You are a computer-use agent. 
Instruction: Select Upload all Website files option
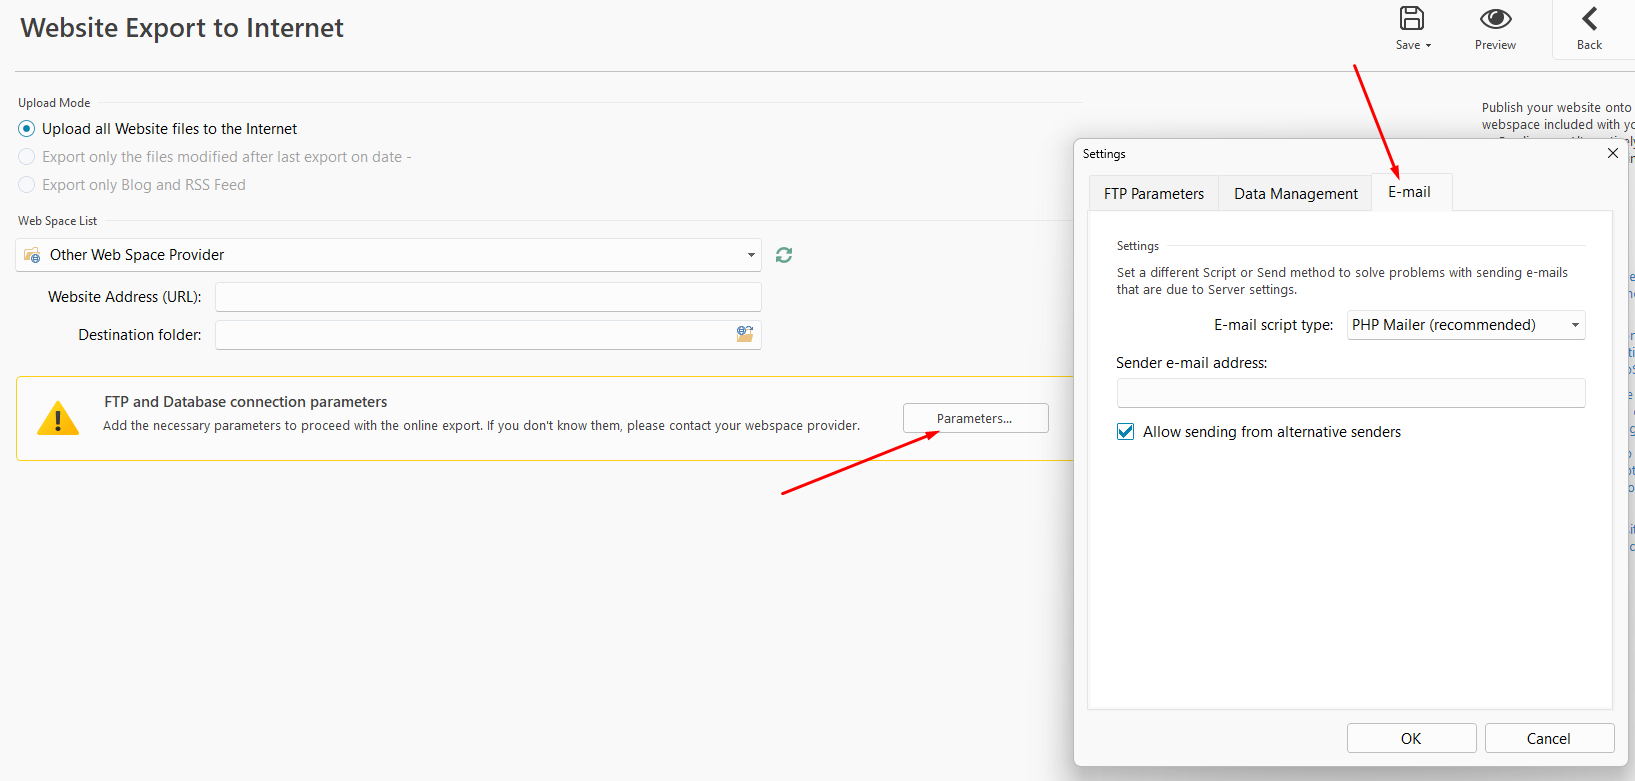pyautogui.click(x=27, y=129)
